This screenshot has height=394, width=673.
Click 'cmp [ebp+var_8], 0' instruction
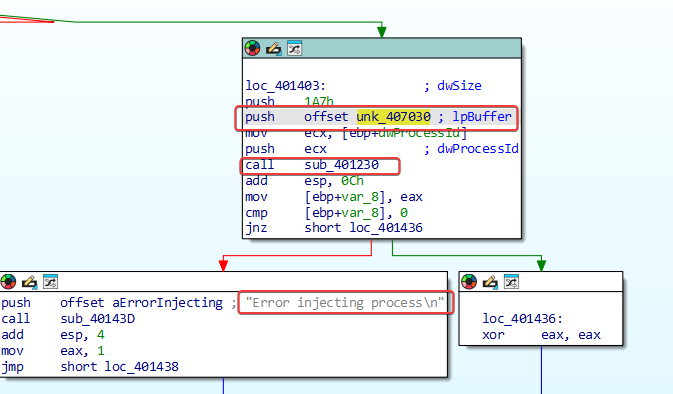[327, 213]
